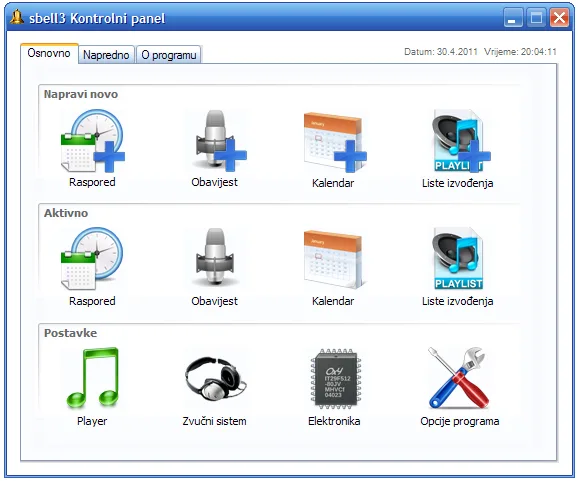This screenshot has width=578, height=481.
Task: Click the Zvučni sistem text label
Action: click(215, 421)
